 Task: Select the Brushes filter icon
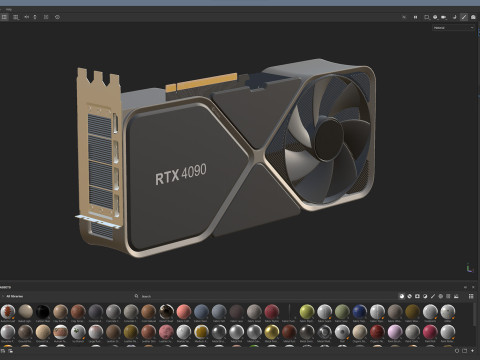tap(433, 296)
